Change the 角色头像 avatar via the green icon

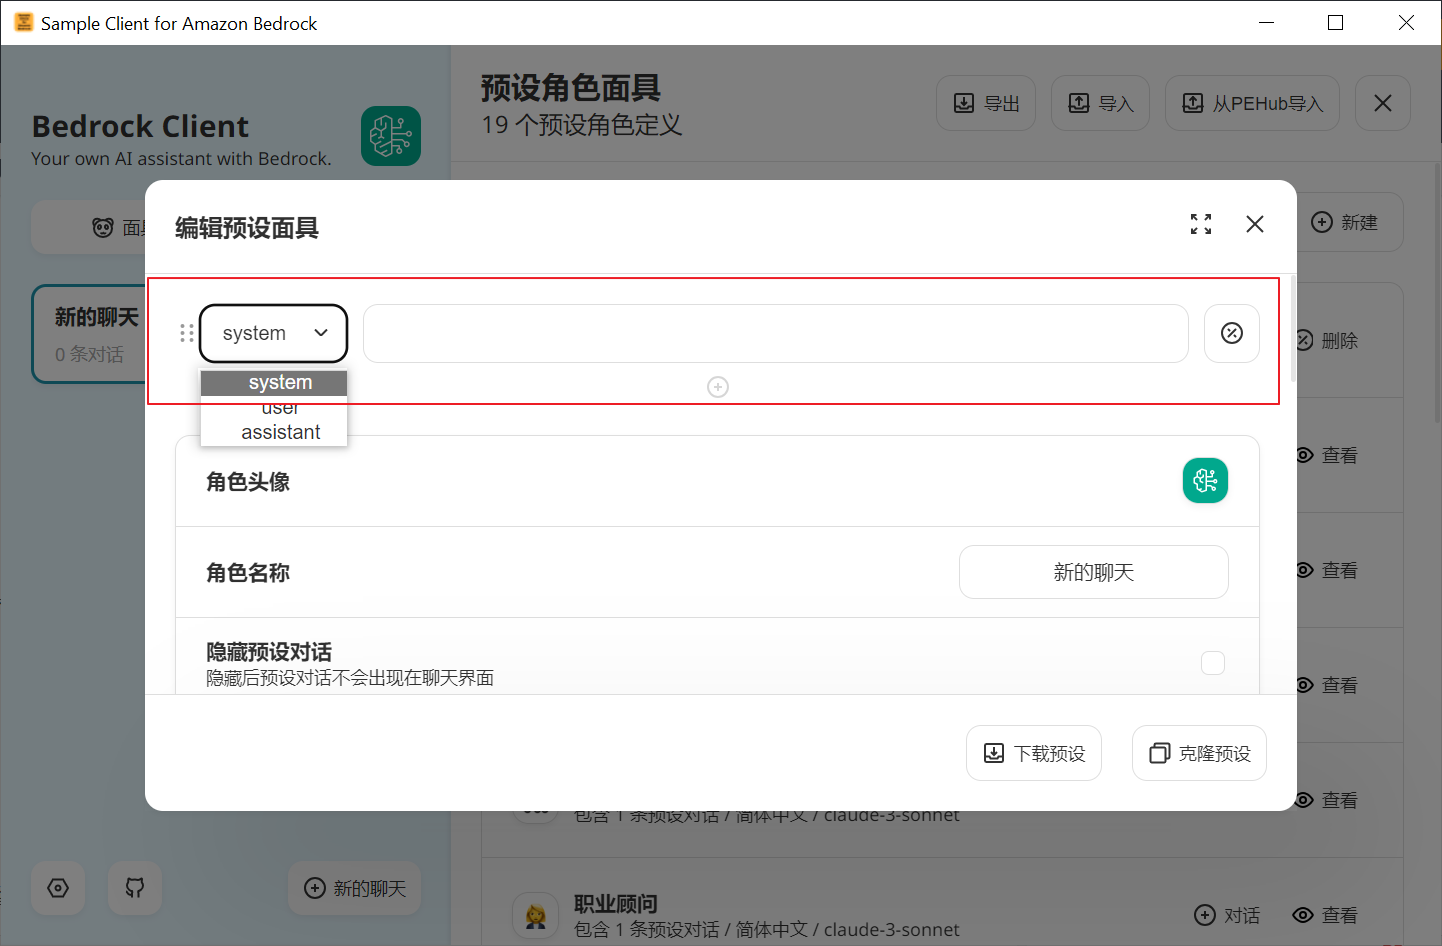pos(1205,481)
